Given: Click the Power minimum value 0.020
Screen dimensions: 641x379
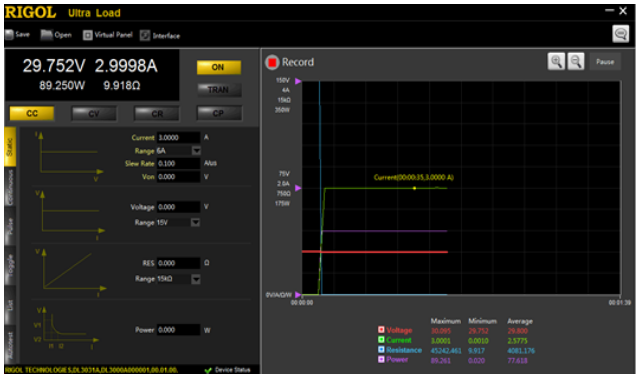Looking at the screenshot, I should point(476,360).
